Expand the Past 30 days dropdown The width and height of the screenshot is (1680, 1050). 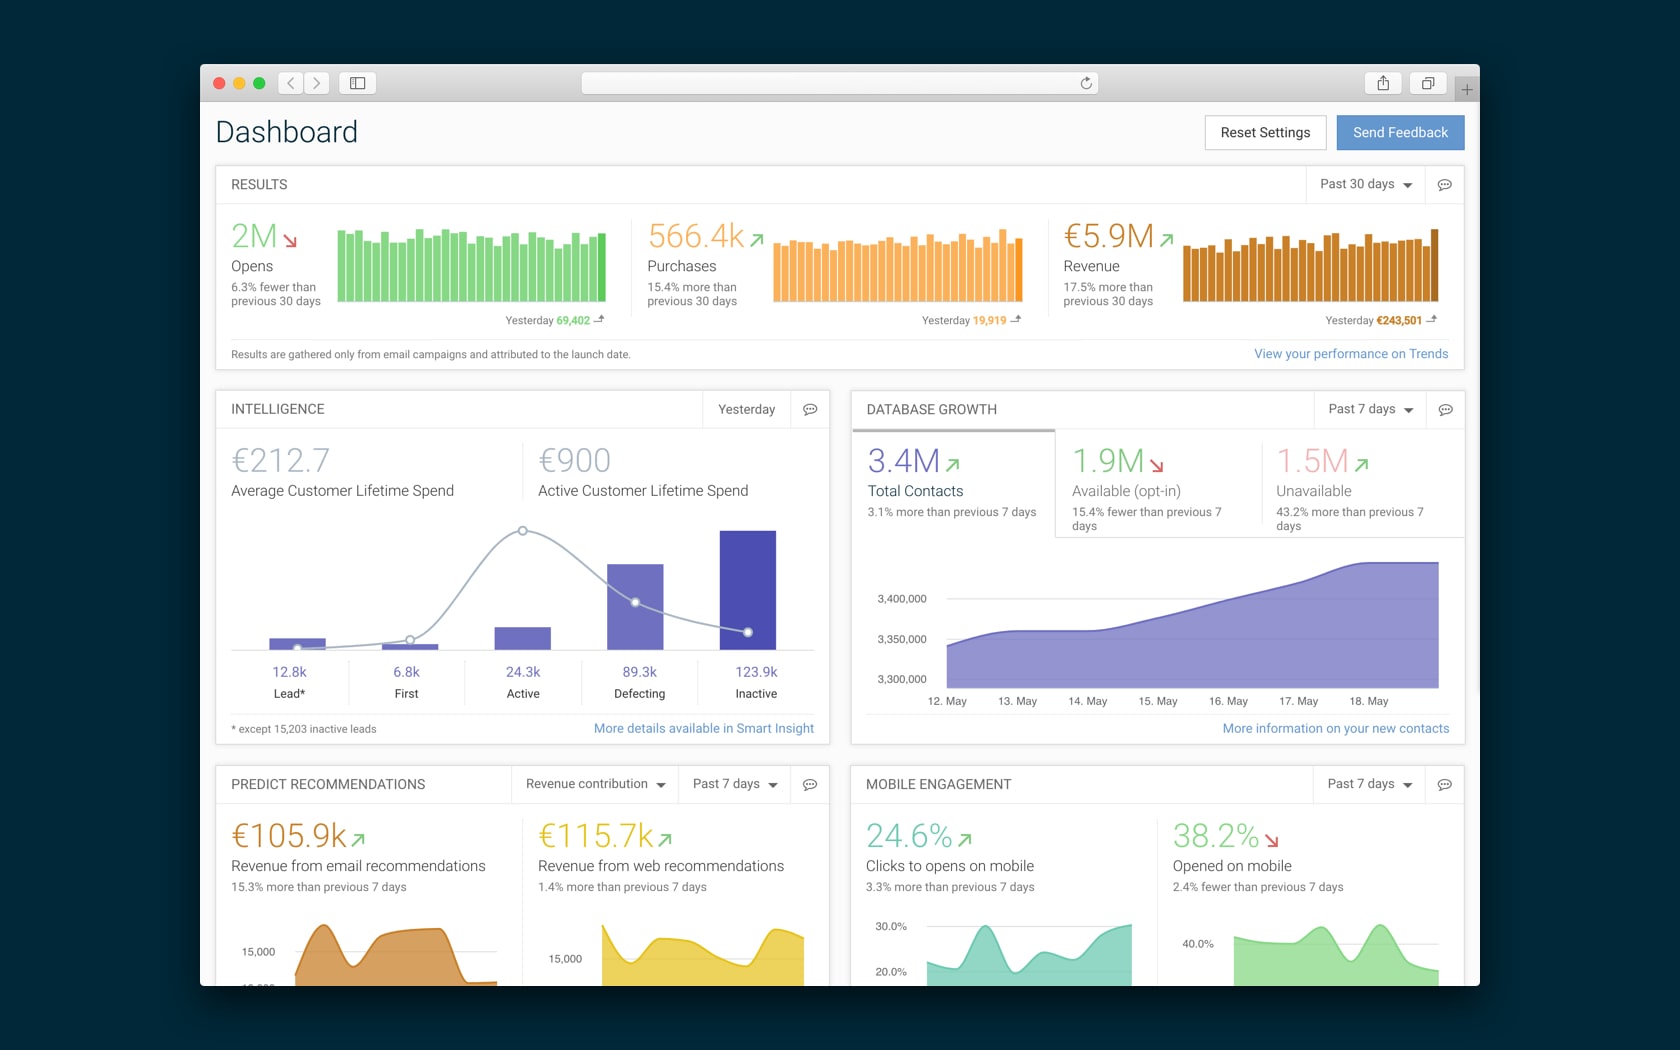pyautogui.click(x=1365, y=185)
